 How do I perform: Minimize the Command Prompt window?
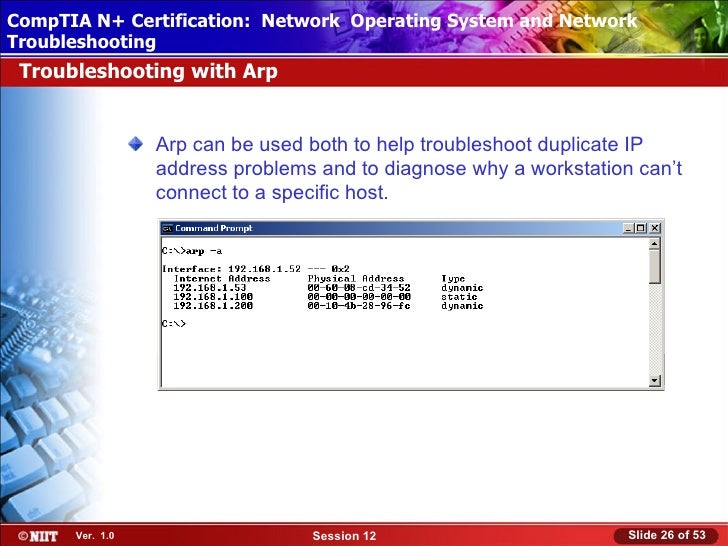coord(628,228)
